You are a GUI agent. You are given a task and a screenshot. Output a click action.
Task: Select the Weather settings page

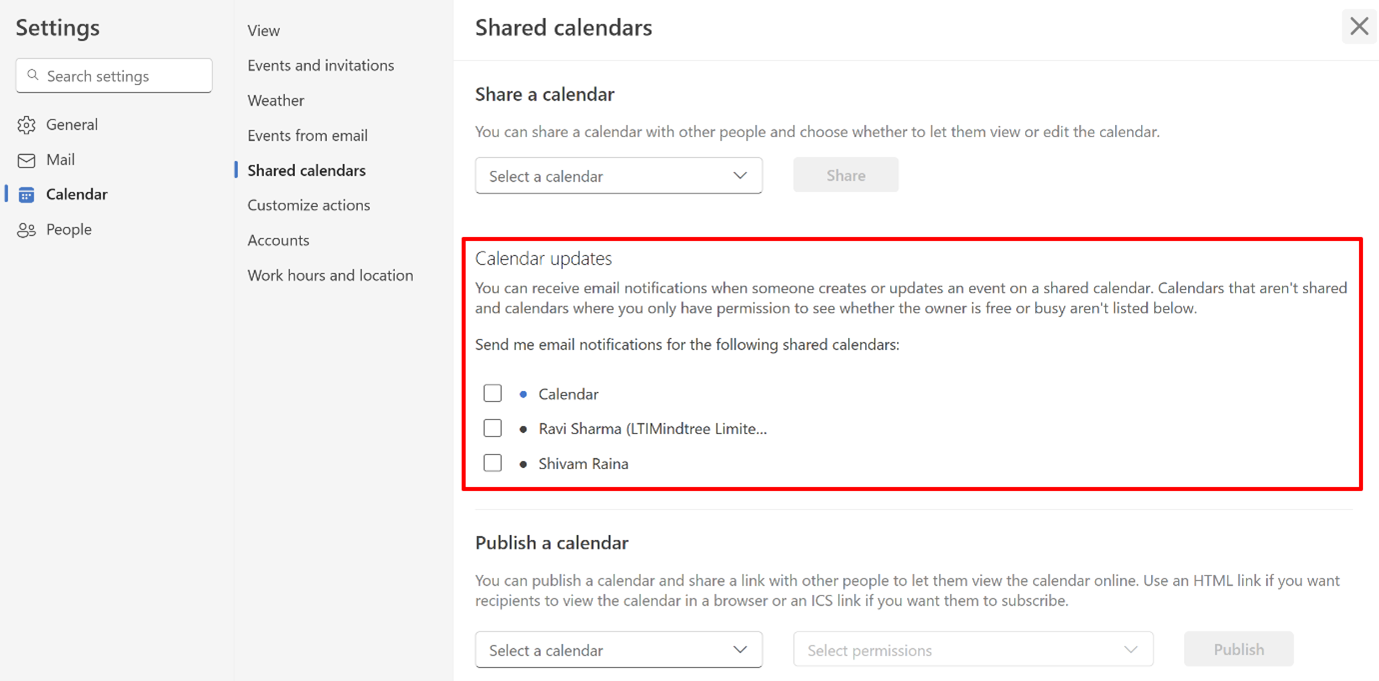click(275, 100)
